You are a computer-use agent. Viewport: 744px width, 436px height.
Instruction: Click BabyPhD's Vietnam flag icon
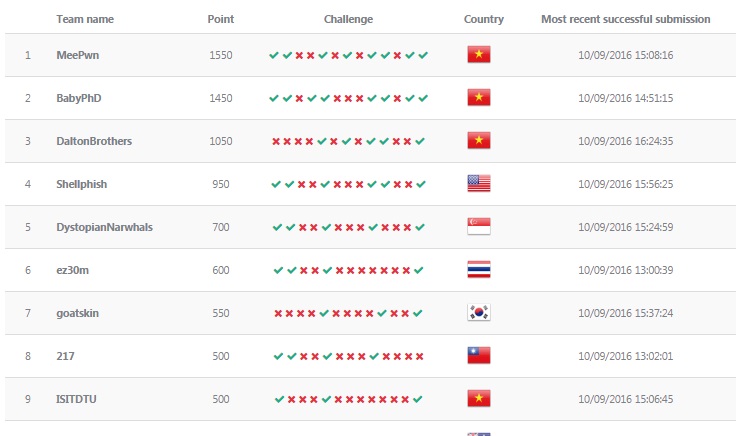(x=479, y=98)
